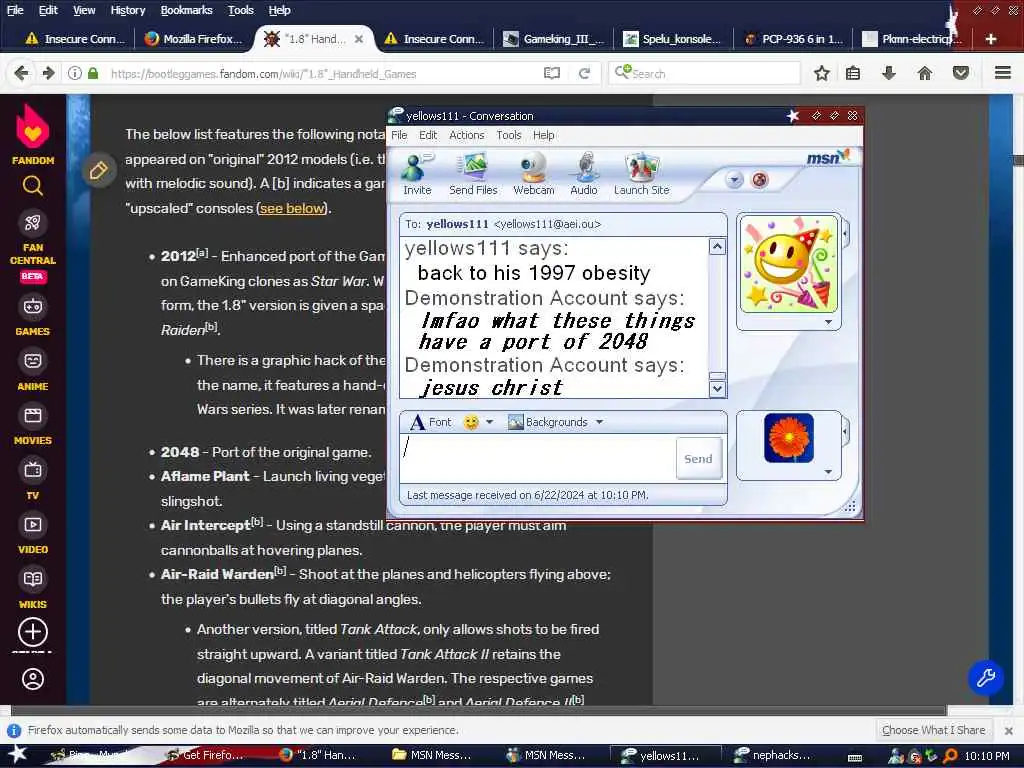
Task: Open the File menu in conversation window
Action: [x=399, y=135]
